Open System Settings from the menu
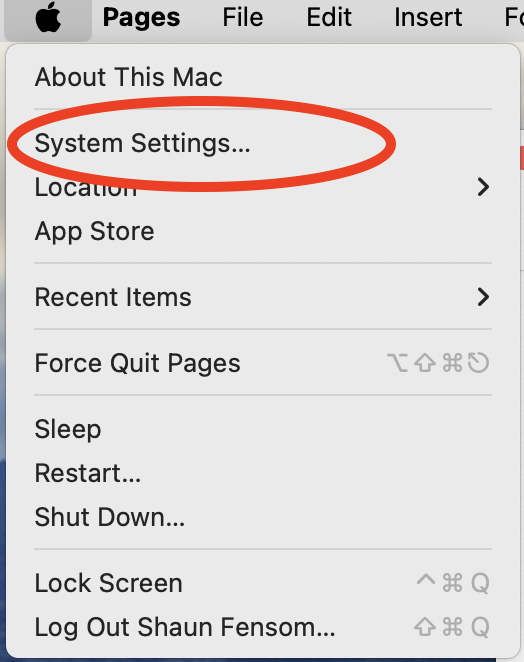 (142, 144)
